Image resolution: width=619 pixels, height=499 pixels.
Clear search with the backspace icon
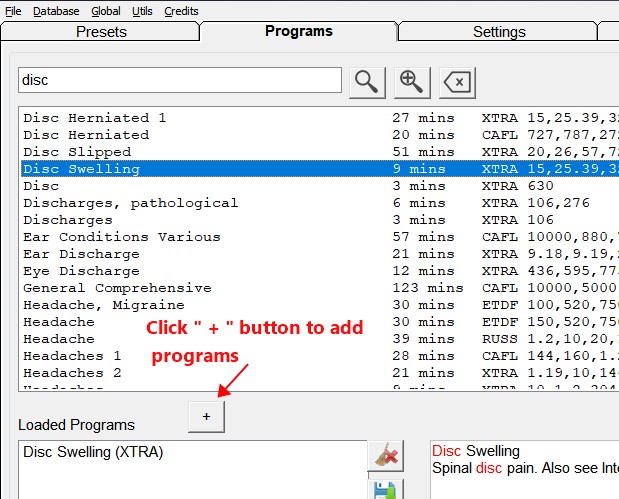[457, 82]
